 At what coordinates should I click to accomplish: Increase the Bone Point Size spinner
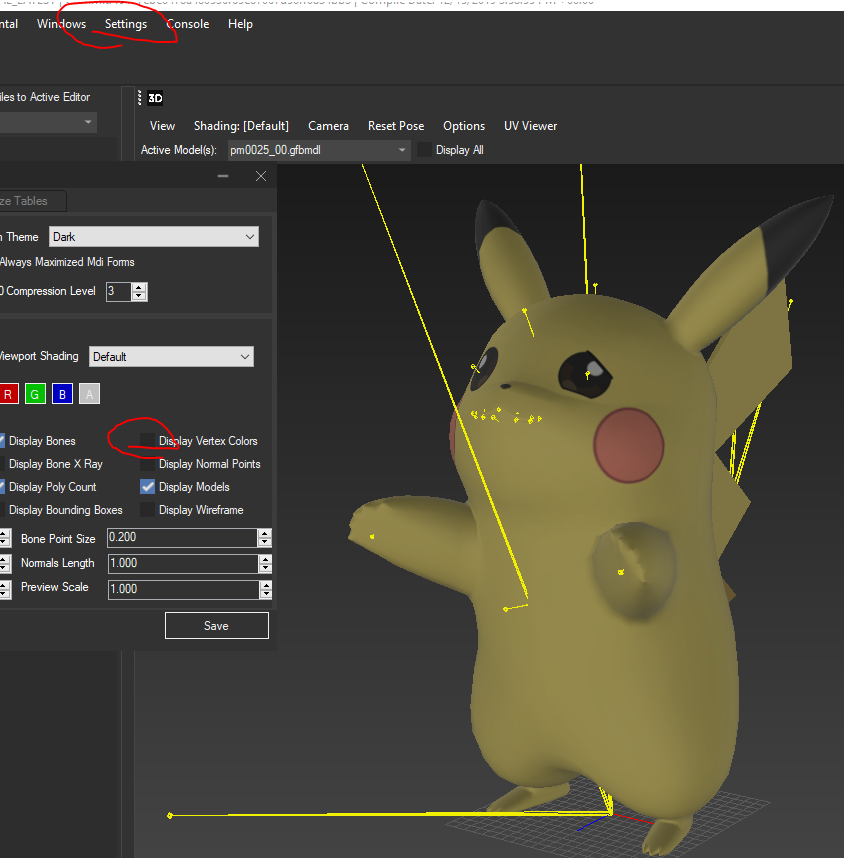point(265,533)
